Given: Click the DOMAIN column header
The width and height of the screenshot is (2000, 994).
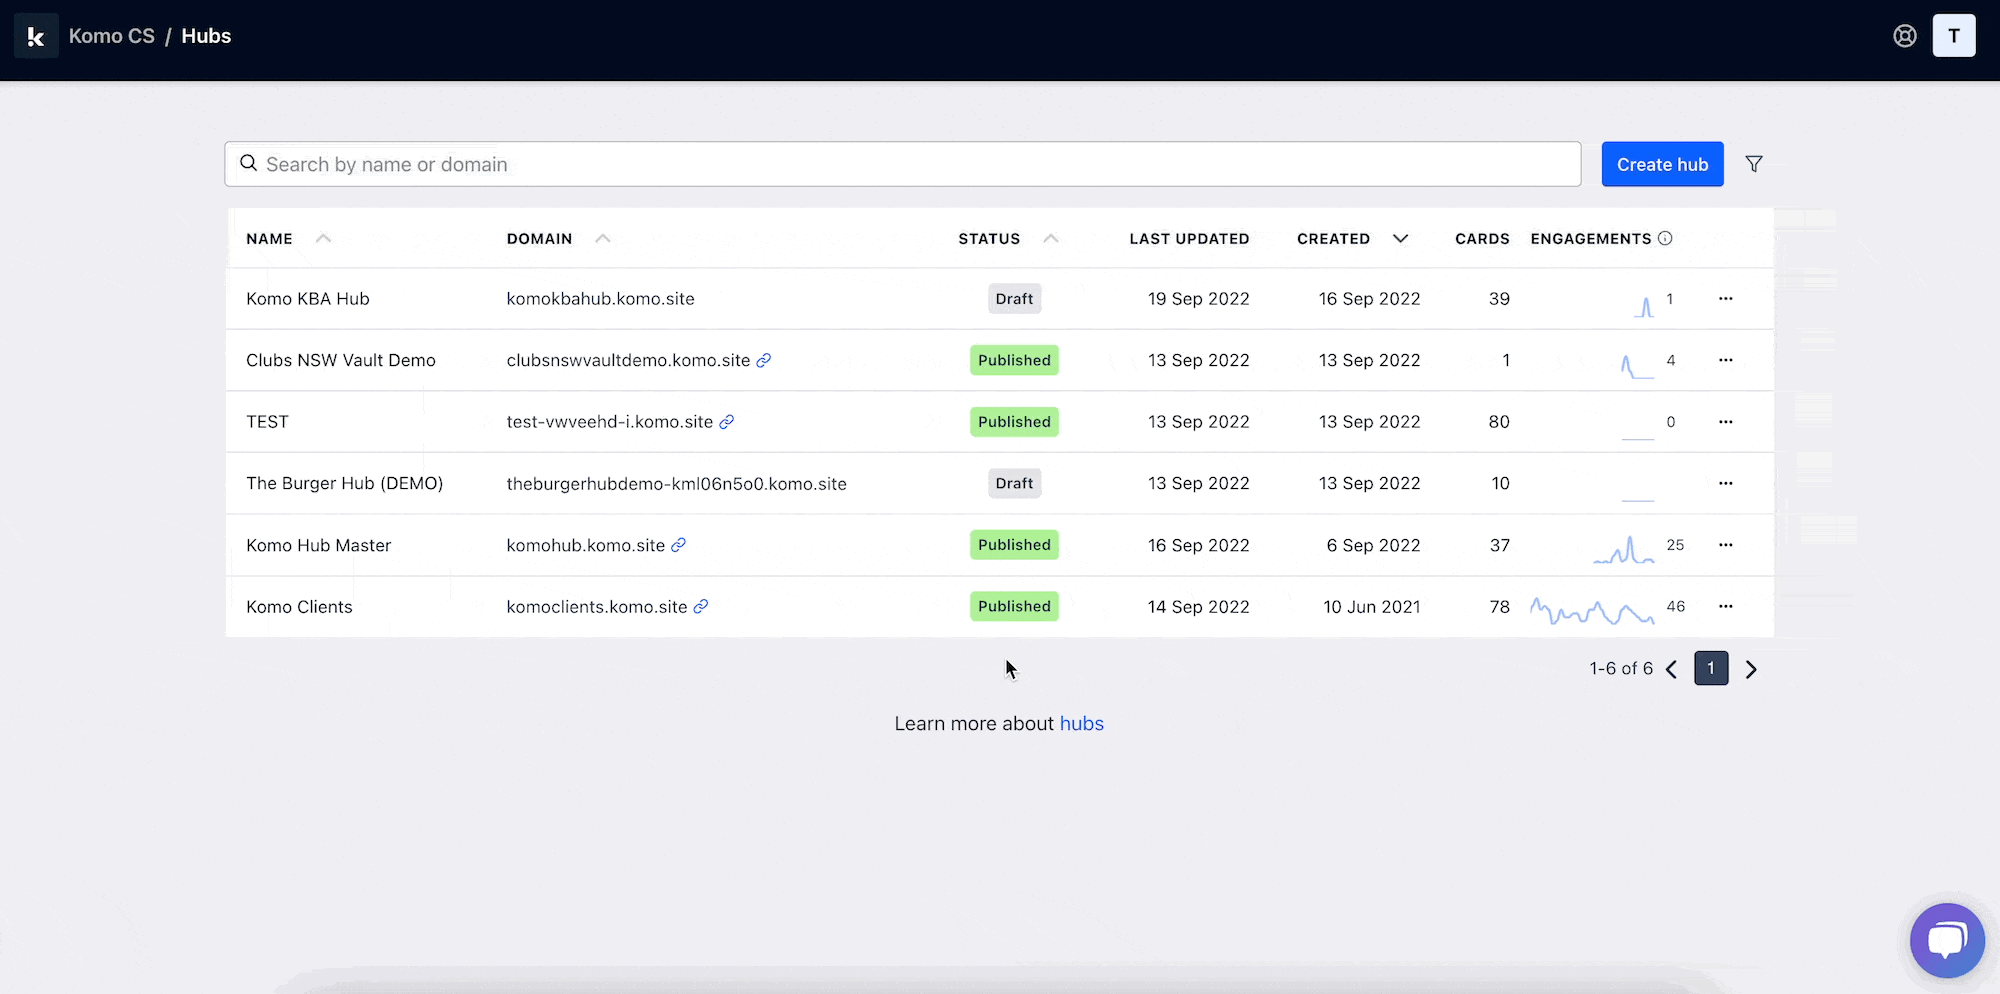Looking at the screenshot, I should click(540, 239).
